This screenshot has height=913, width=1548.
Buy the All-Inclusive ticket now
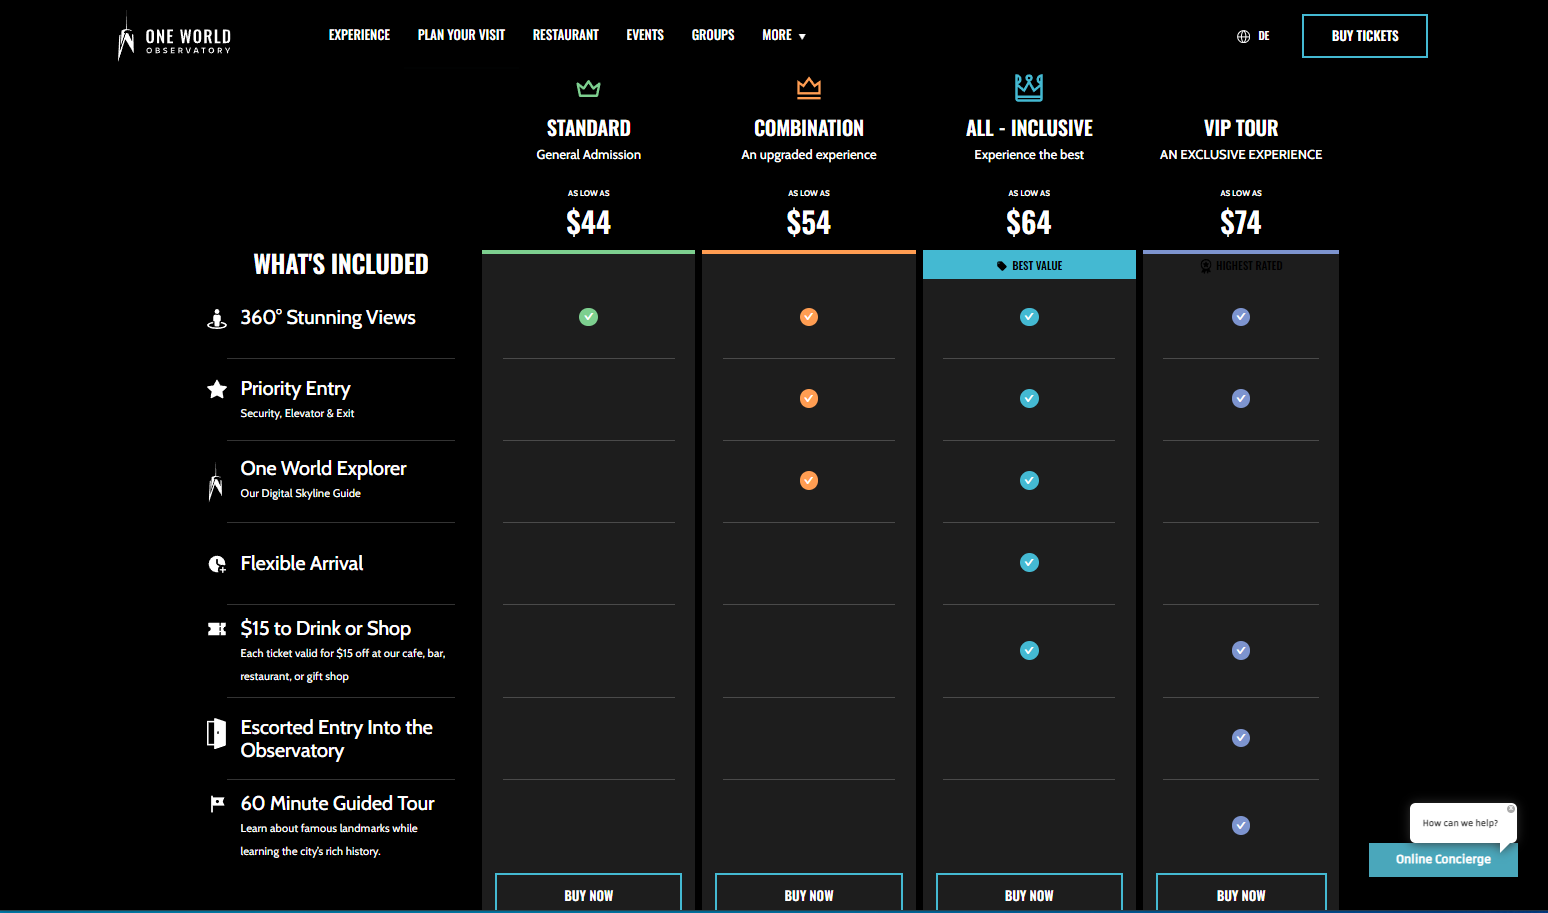(x=1029, y=893)
